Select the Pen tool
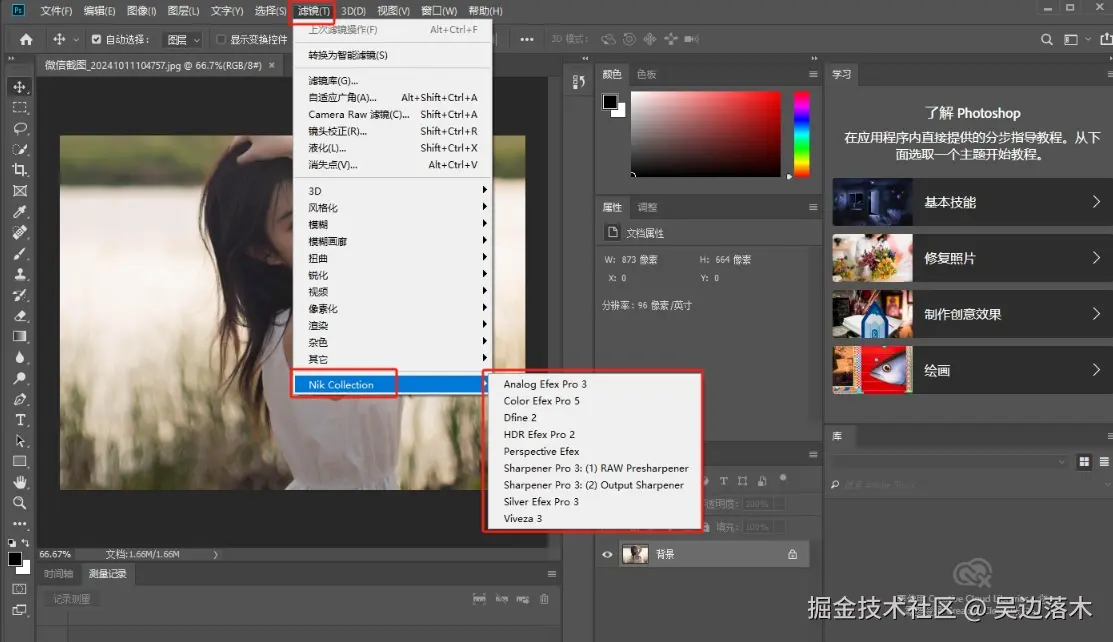The height and width of the screenshot is (642, 1113). click(x=20, y=399)
